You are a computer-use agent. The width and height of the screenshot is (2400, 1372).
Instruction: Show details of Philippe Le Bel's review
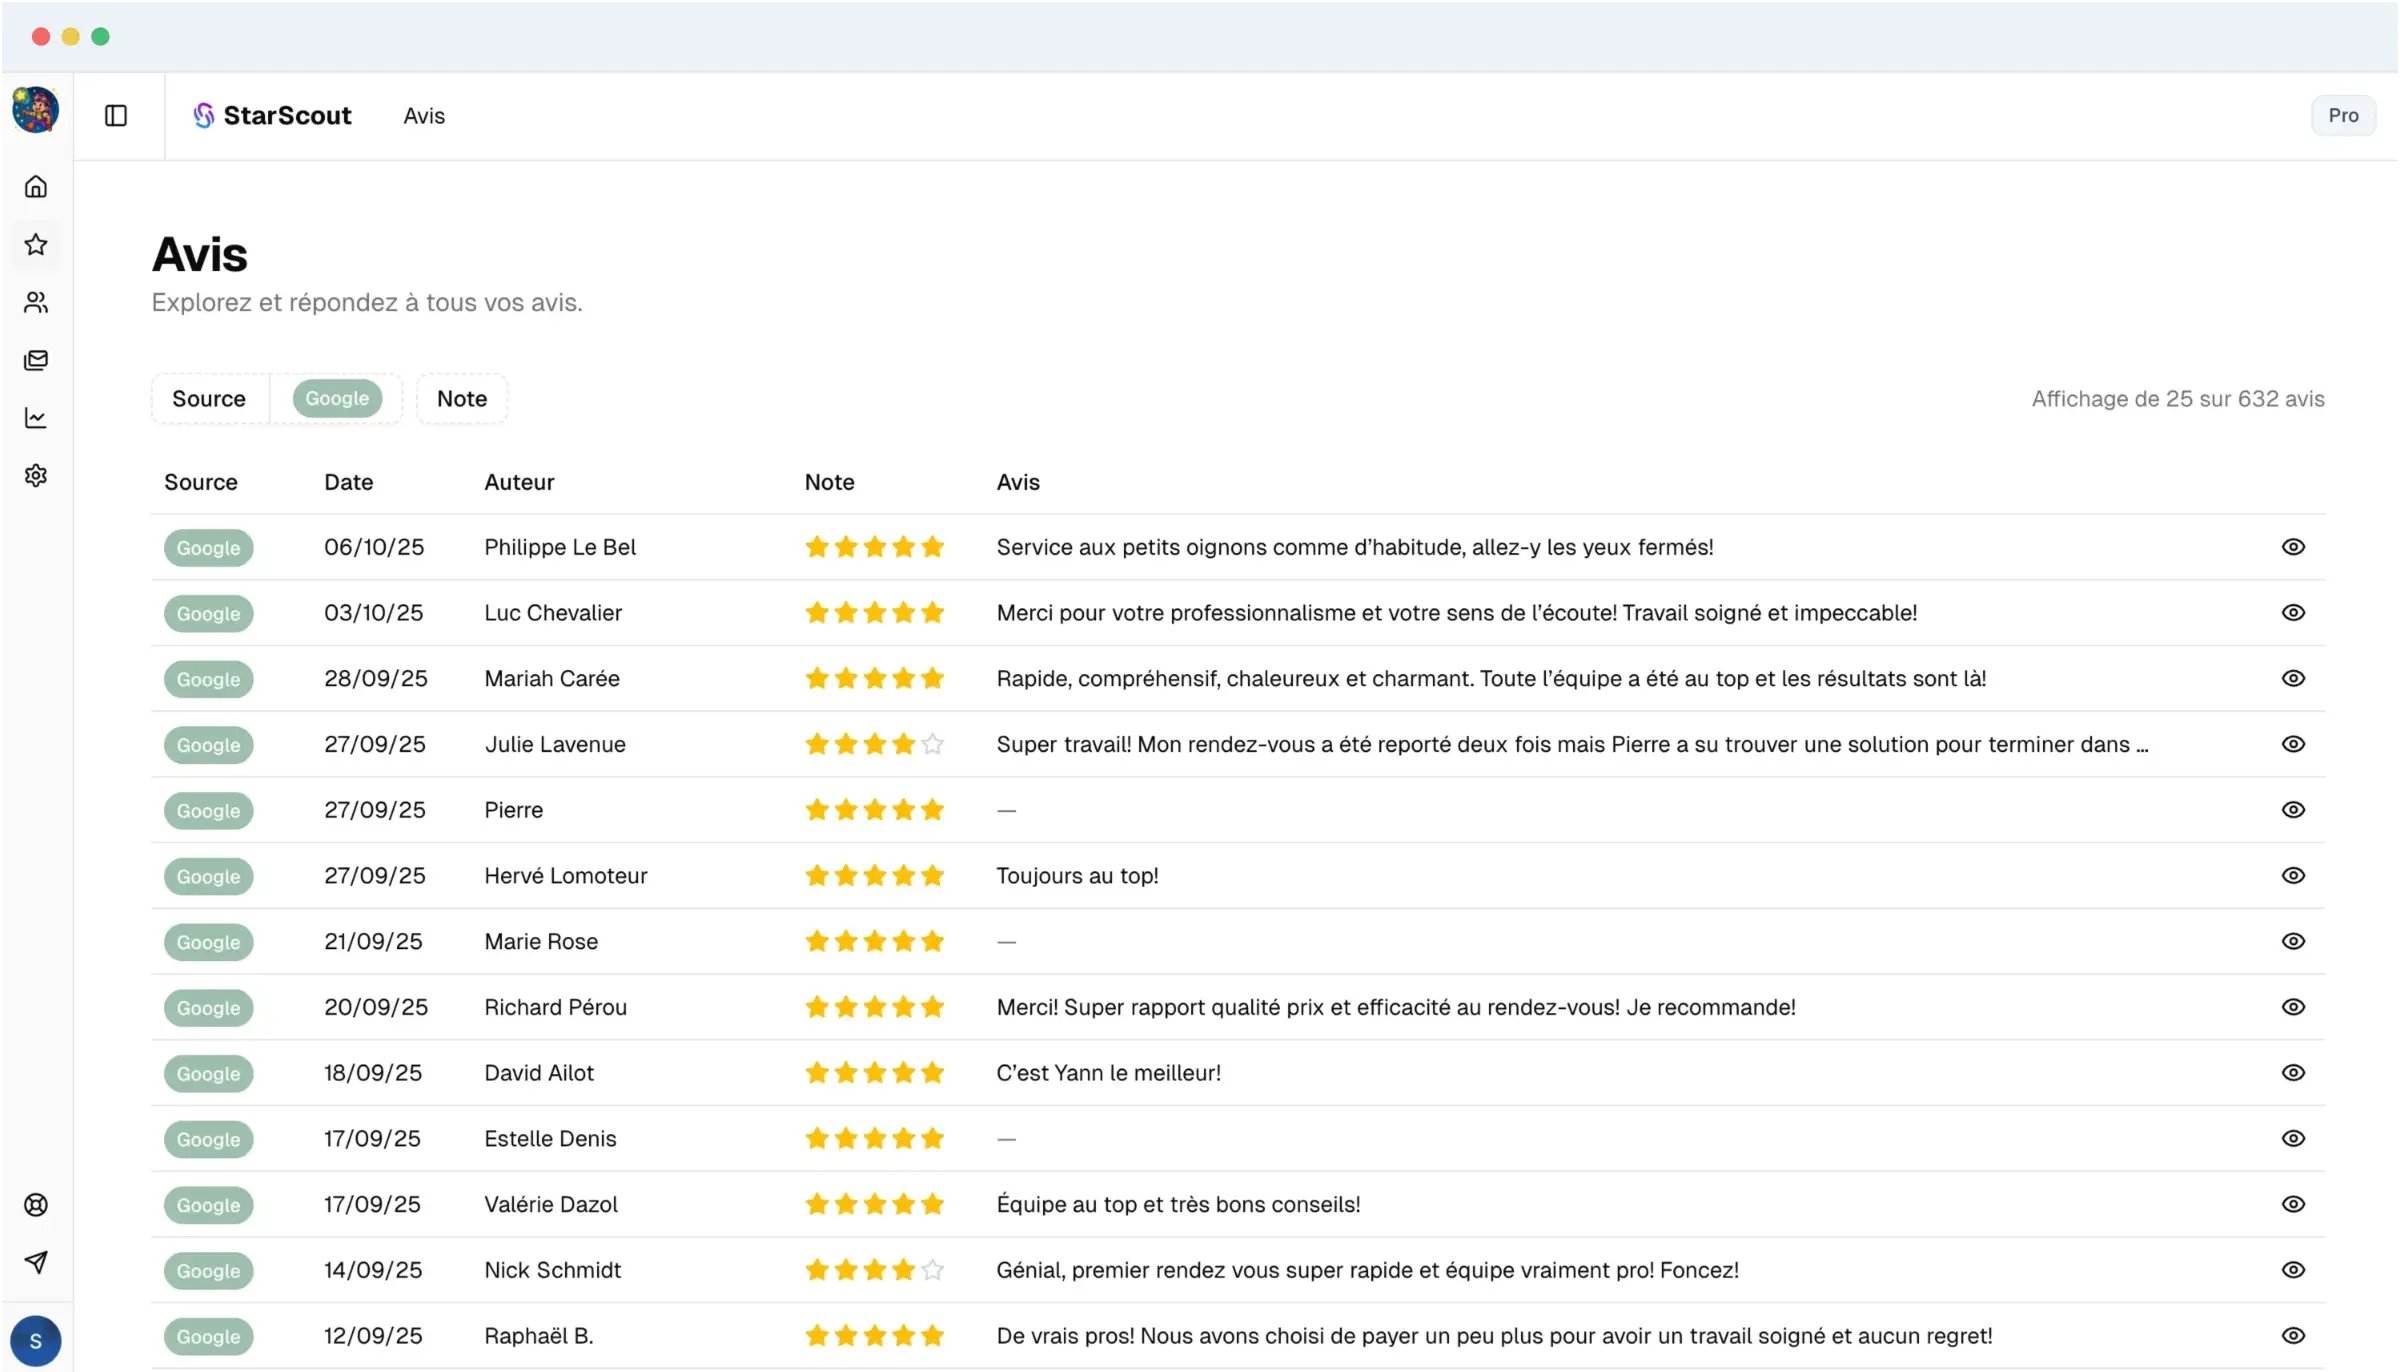point(2293,546)
